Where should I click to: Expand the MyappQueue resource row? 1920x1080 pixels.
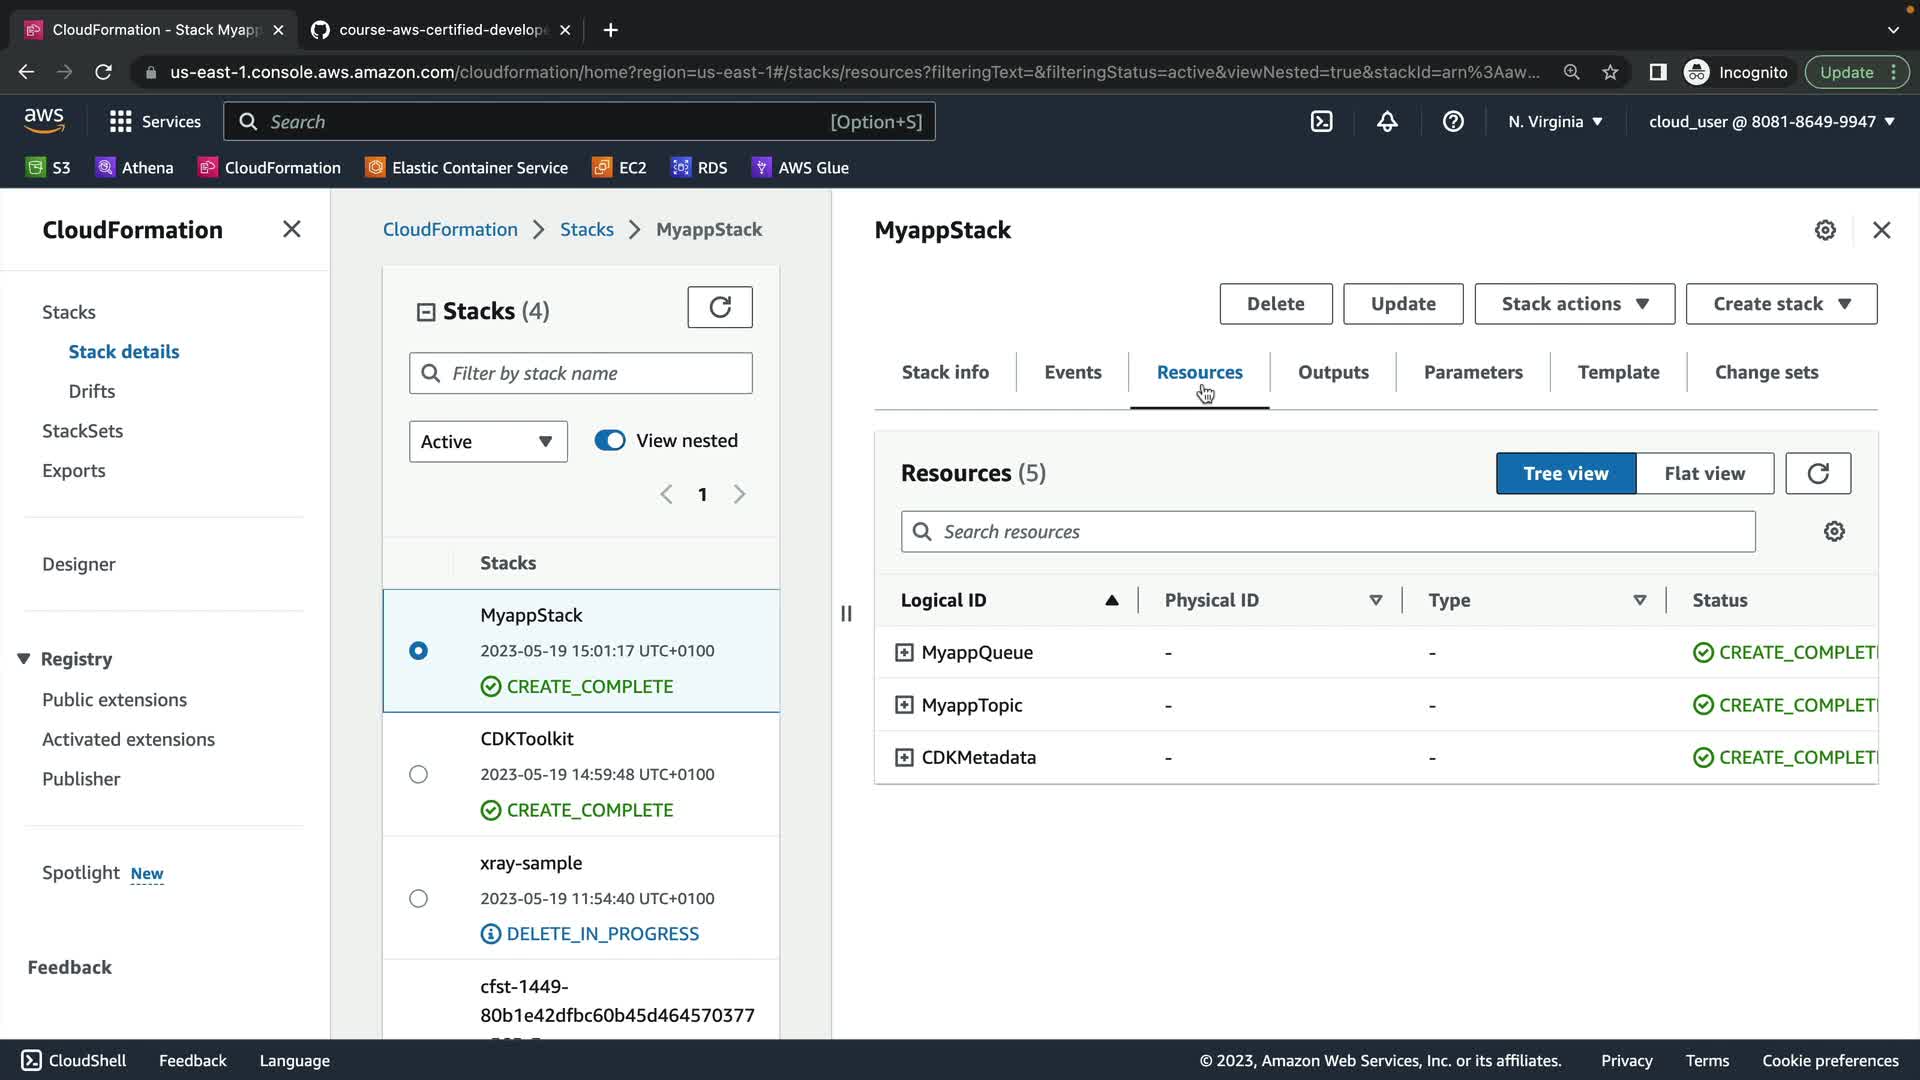pyautogui.click(x=904, y=653)
